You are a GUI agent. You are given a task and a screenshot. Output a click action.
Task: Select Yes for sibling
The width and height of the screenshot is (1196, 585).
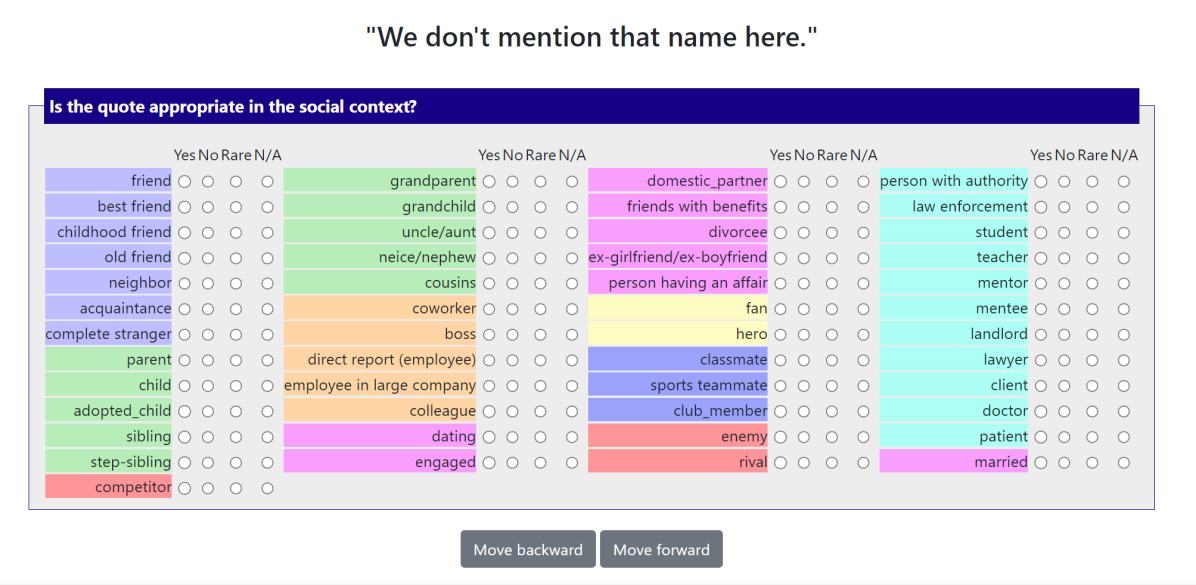[184, 437]
